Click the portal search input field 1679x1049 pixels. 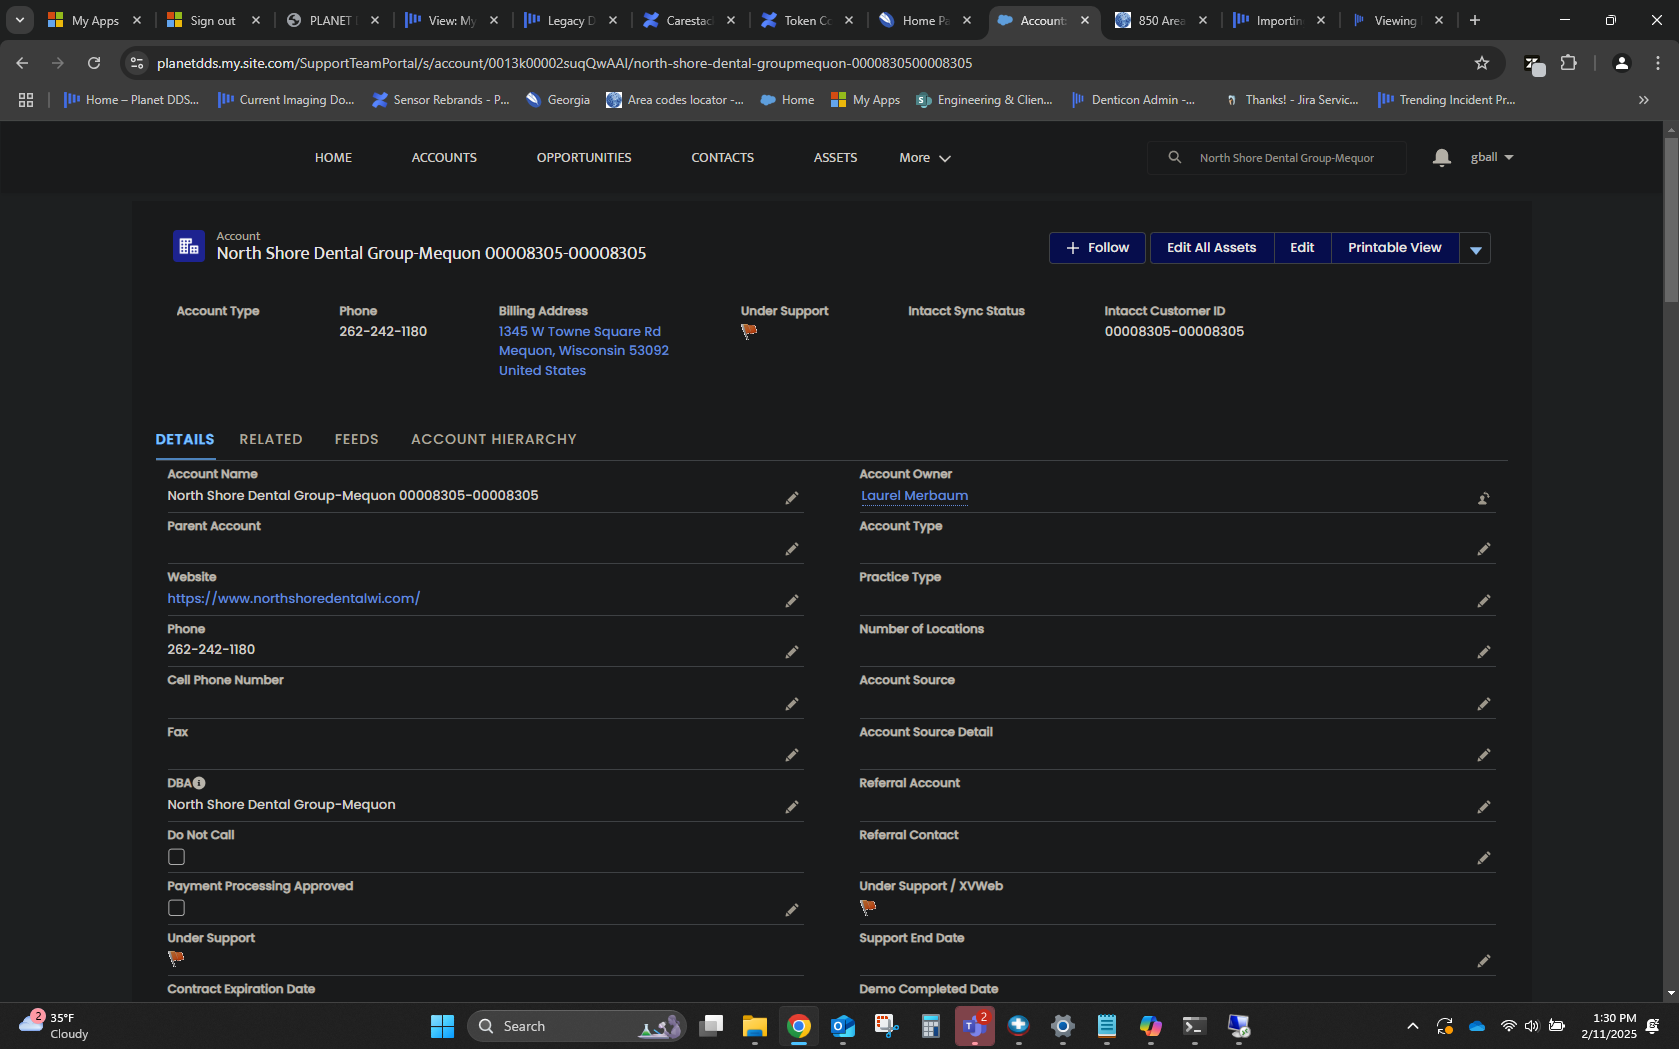pyautogui.click(x=1287, y=158)
